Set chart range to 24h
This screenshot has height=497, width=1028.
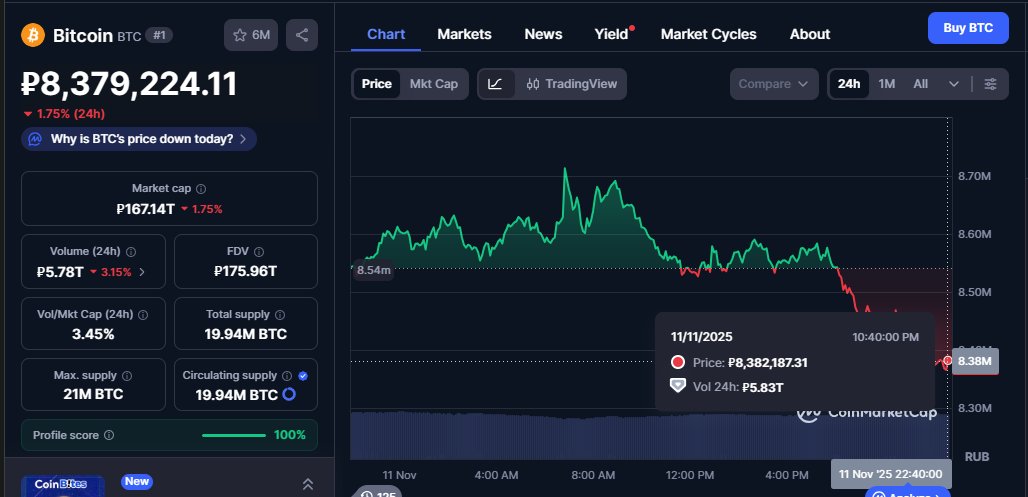coord(849,84)
